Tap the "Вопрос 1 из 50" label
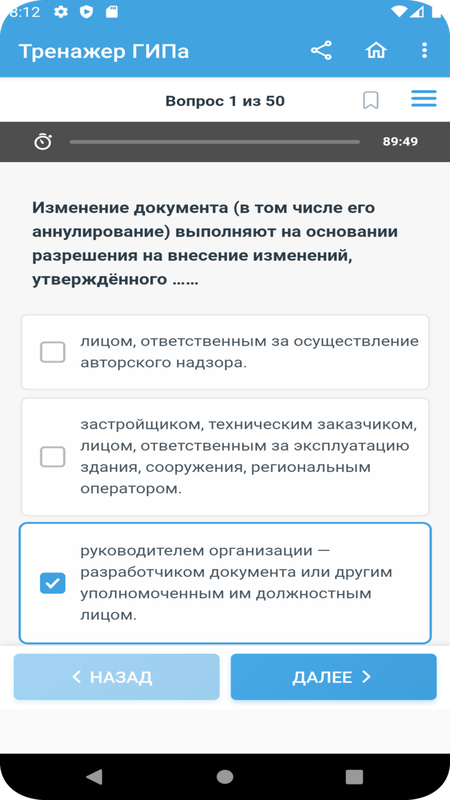450x800 pixels. [x=225, y=101]
